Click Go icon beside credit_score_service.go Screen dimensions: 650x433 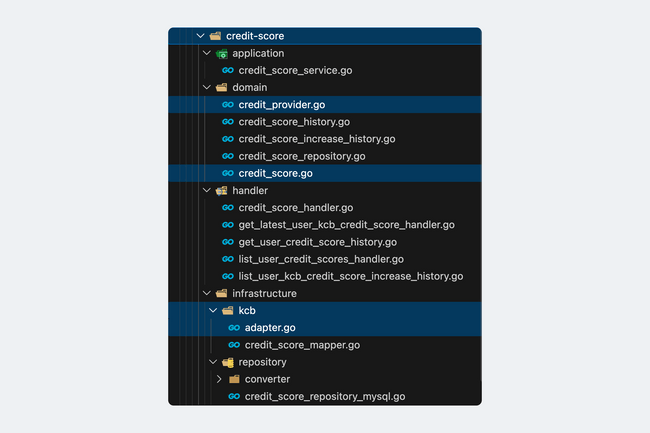228,70
